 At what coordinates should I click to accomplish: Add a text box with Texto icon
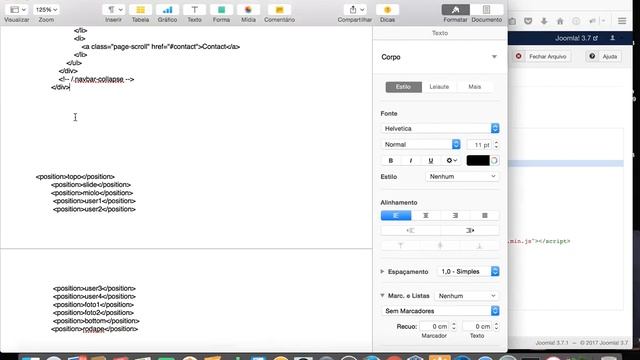click(x=194, y=9)
